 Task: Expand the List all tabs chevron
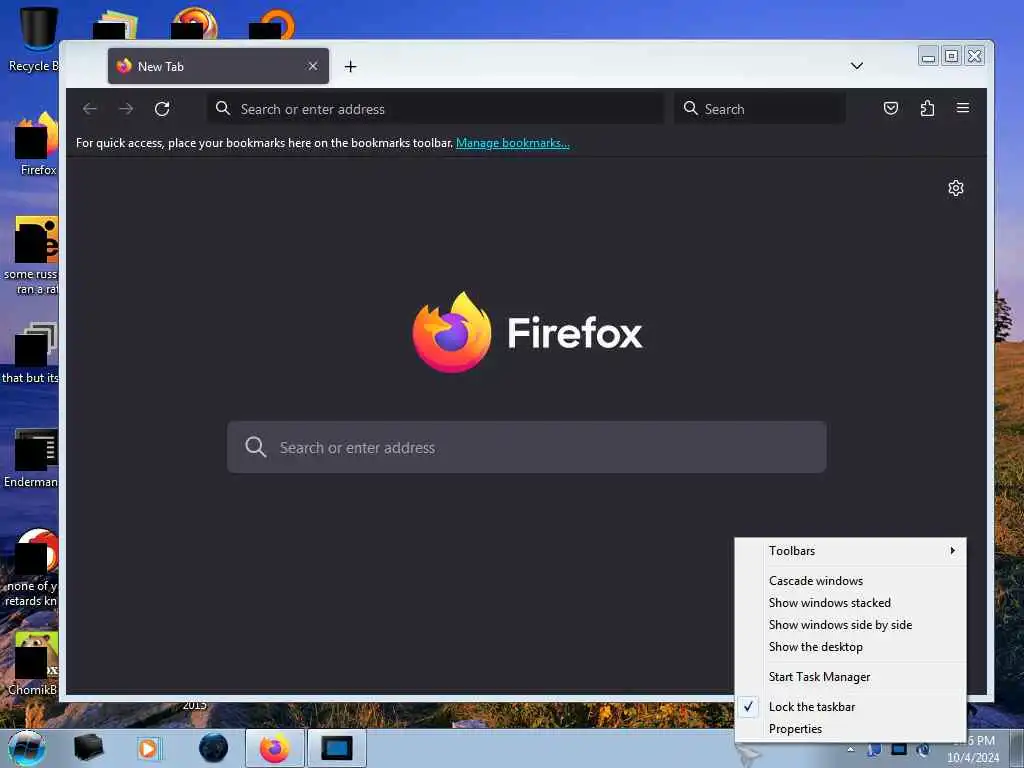(x=857, y=66)
